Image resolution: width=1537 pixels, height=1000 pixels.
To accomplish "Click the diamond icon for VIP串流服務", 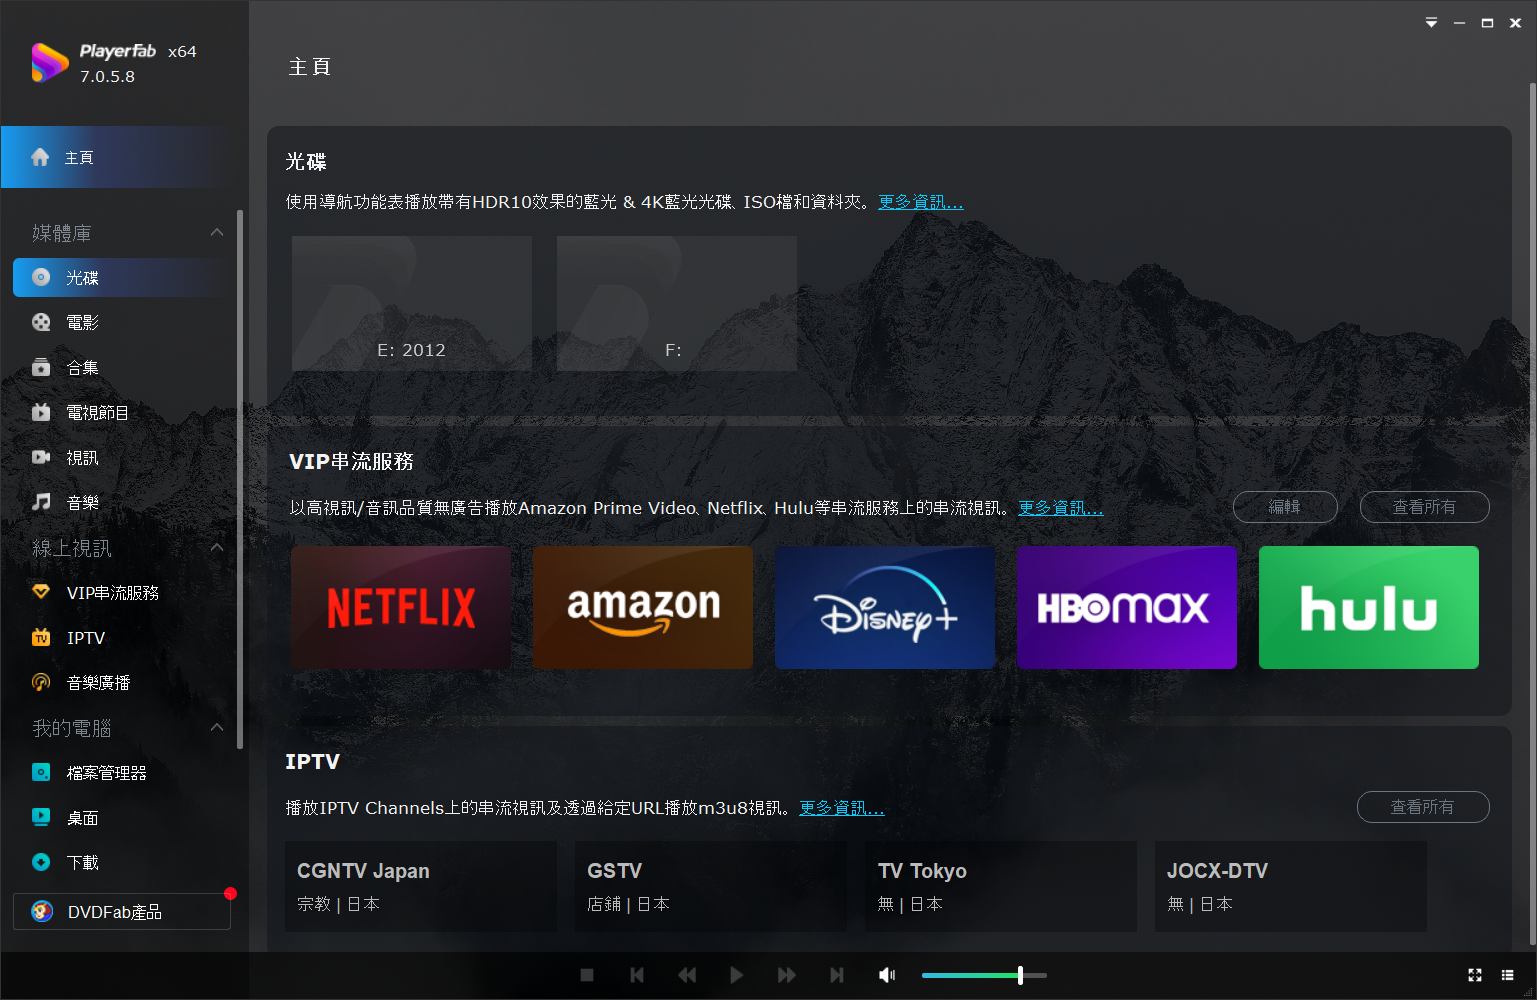I will [41, 592].
